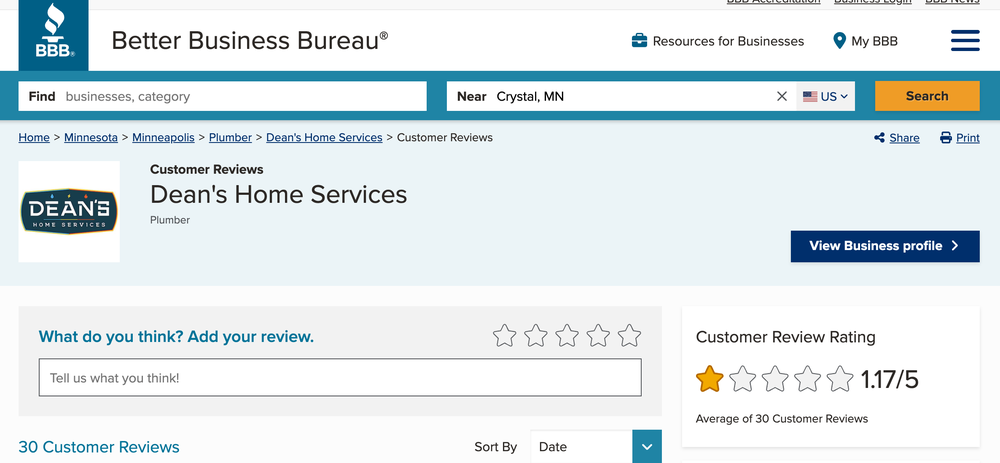Focus the Find businesses search field
Viewport: 1000px width, 463px height.
coord(240,96)
